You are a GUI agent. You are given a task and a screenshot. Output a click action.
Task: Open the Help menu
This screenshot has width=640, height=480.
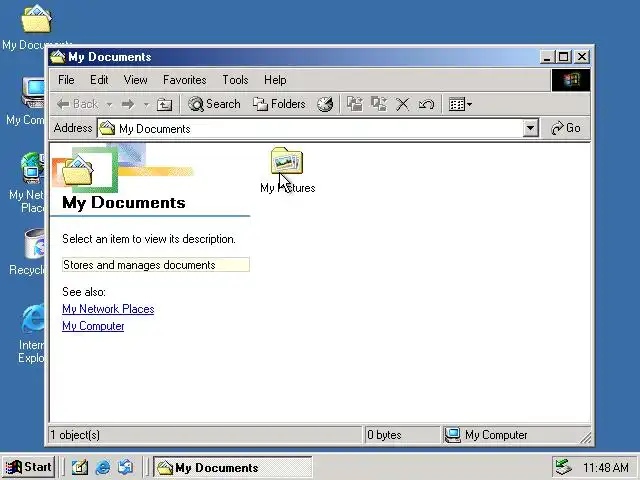[275, 80]
